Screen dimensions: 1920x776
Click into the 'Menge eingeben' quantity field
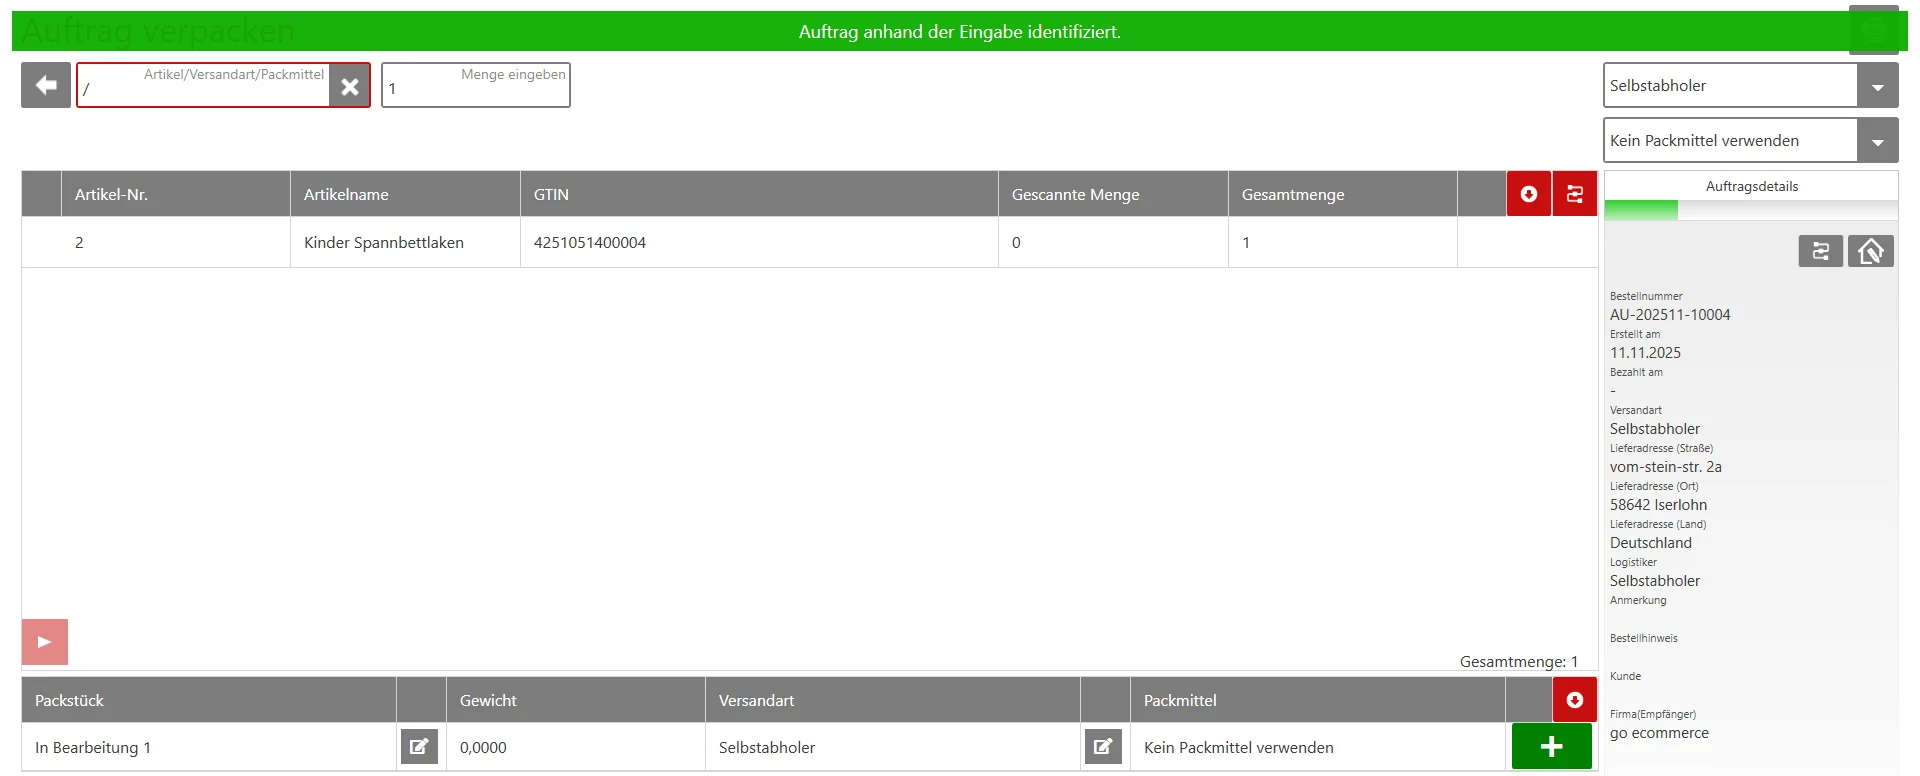476,85
